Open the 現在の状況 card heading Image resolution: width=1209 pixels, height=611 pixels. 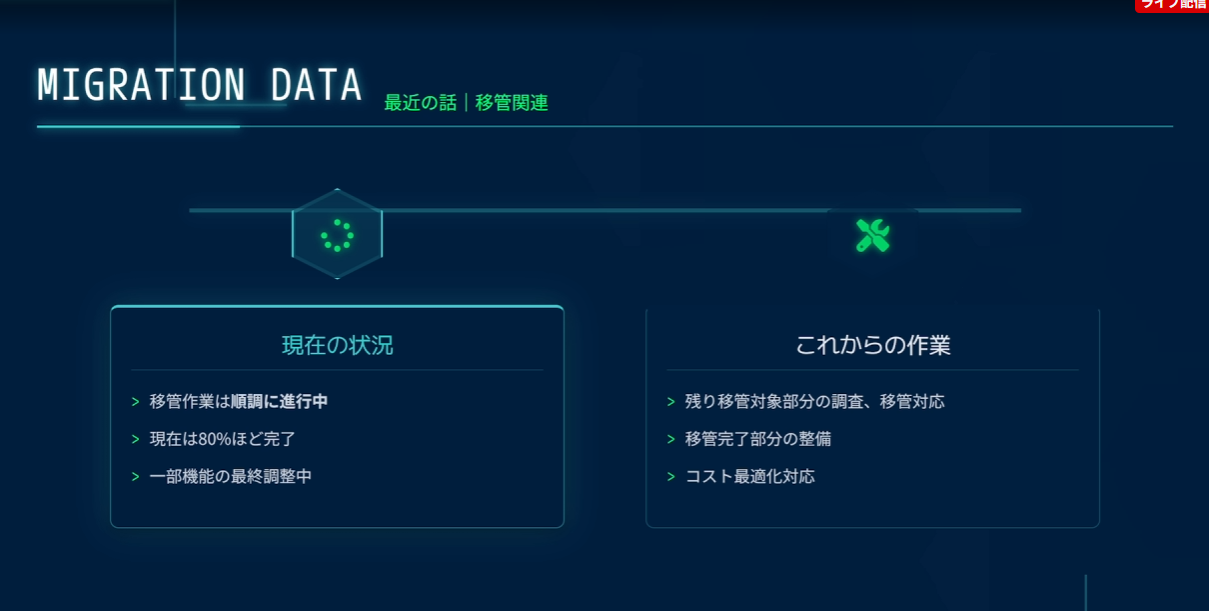337,346
